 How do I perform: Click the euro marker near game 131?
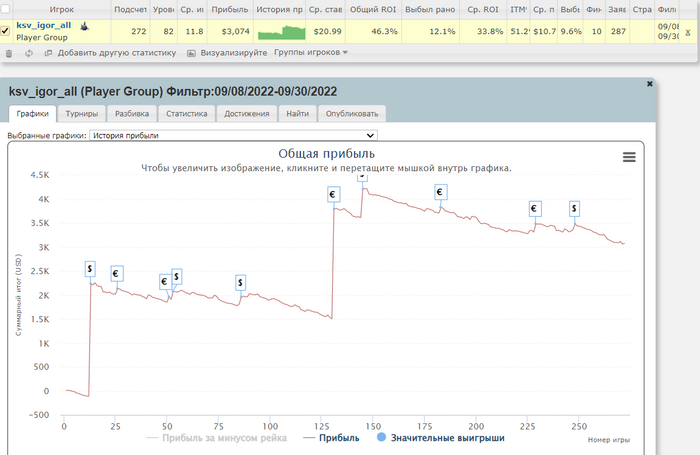(333, 194)
